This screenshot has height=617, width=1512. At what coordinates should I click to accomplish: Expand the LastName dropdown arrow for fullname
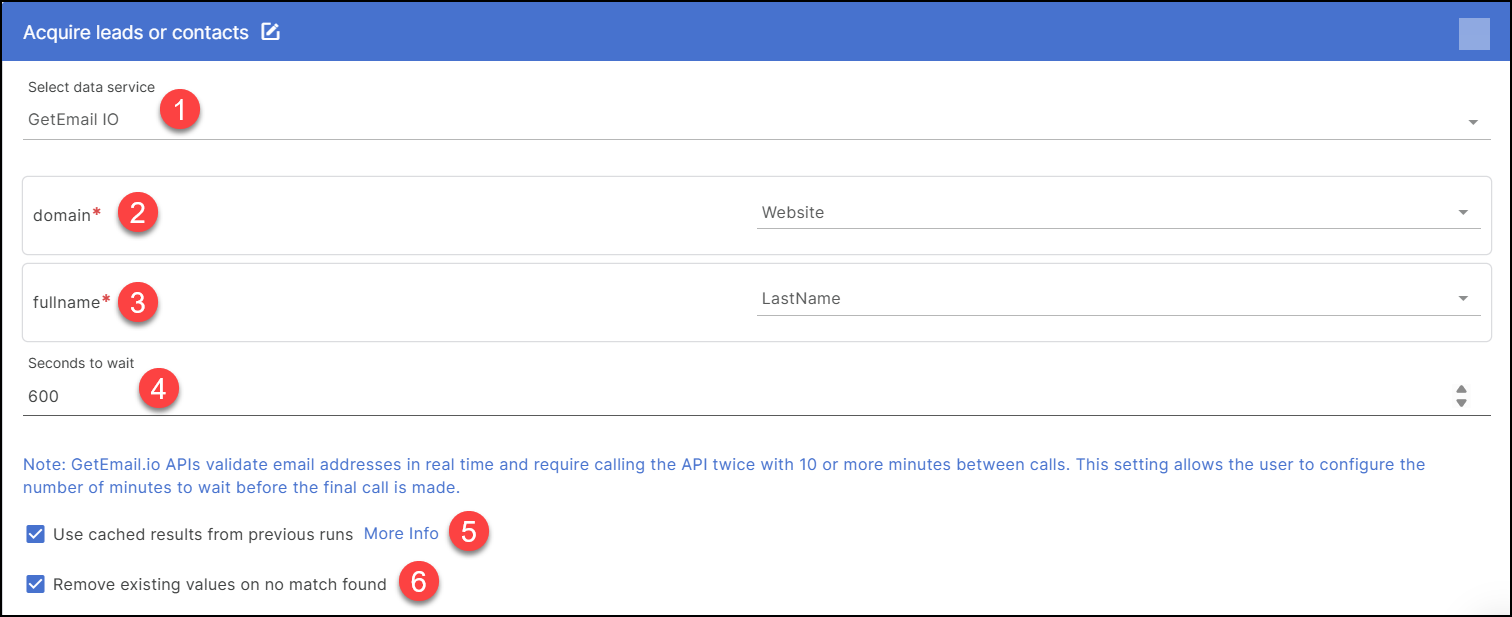coord(1463,298)
